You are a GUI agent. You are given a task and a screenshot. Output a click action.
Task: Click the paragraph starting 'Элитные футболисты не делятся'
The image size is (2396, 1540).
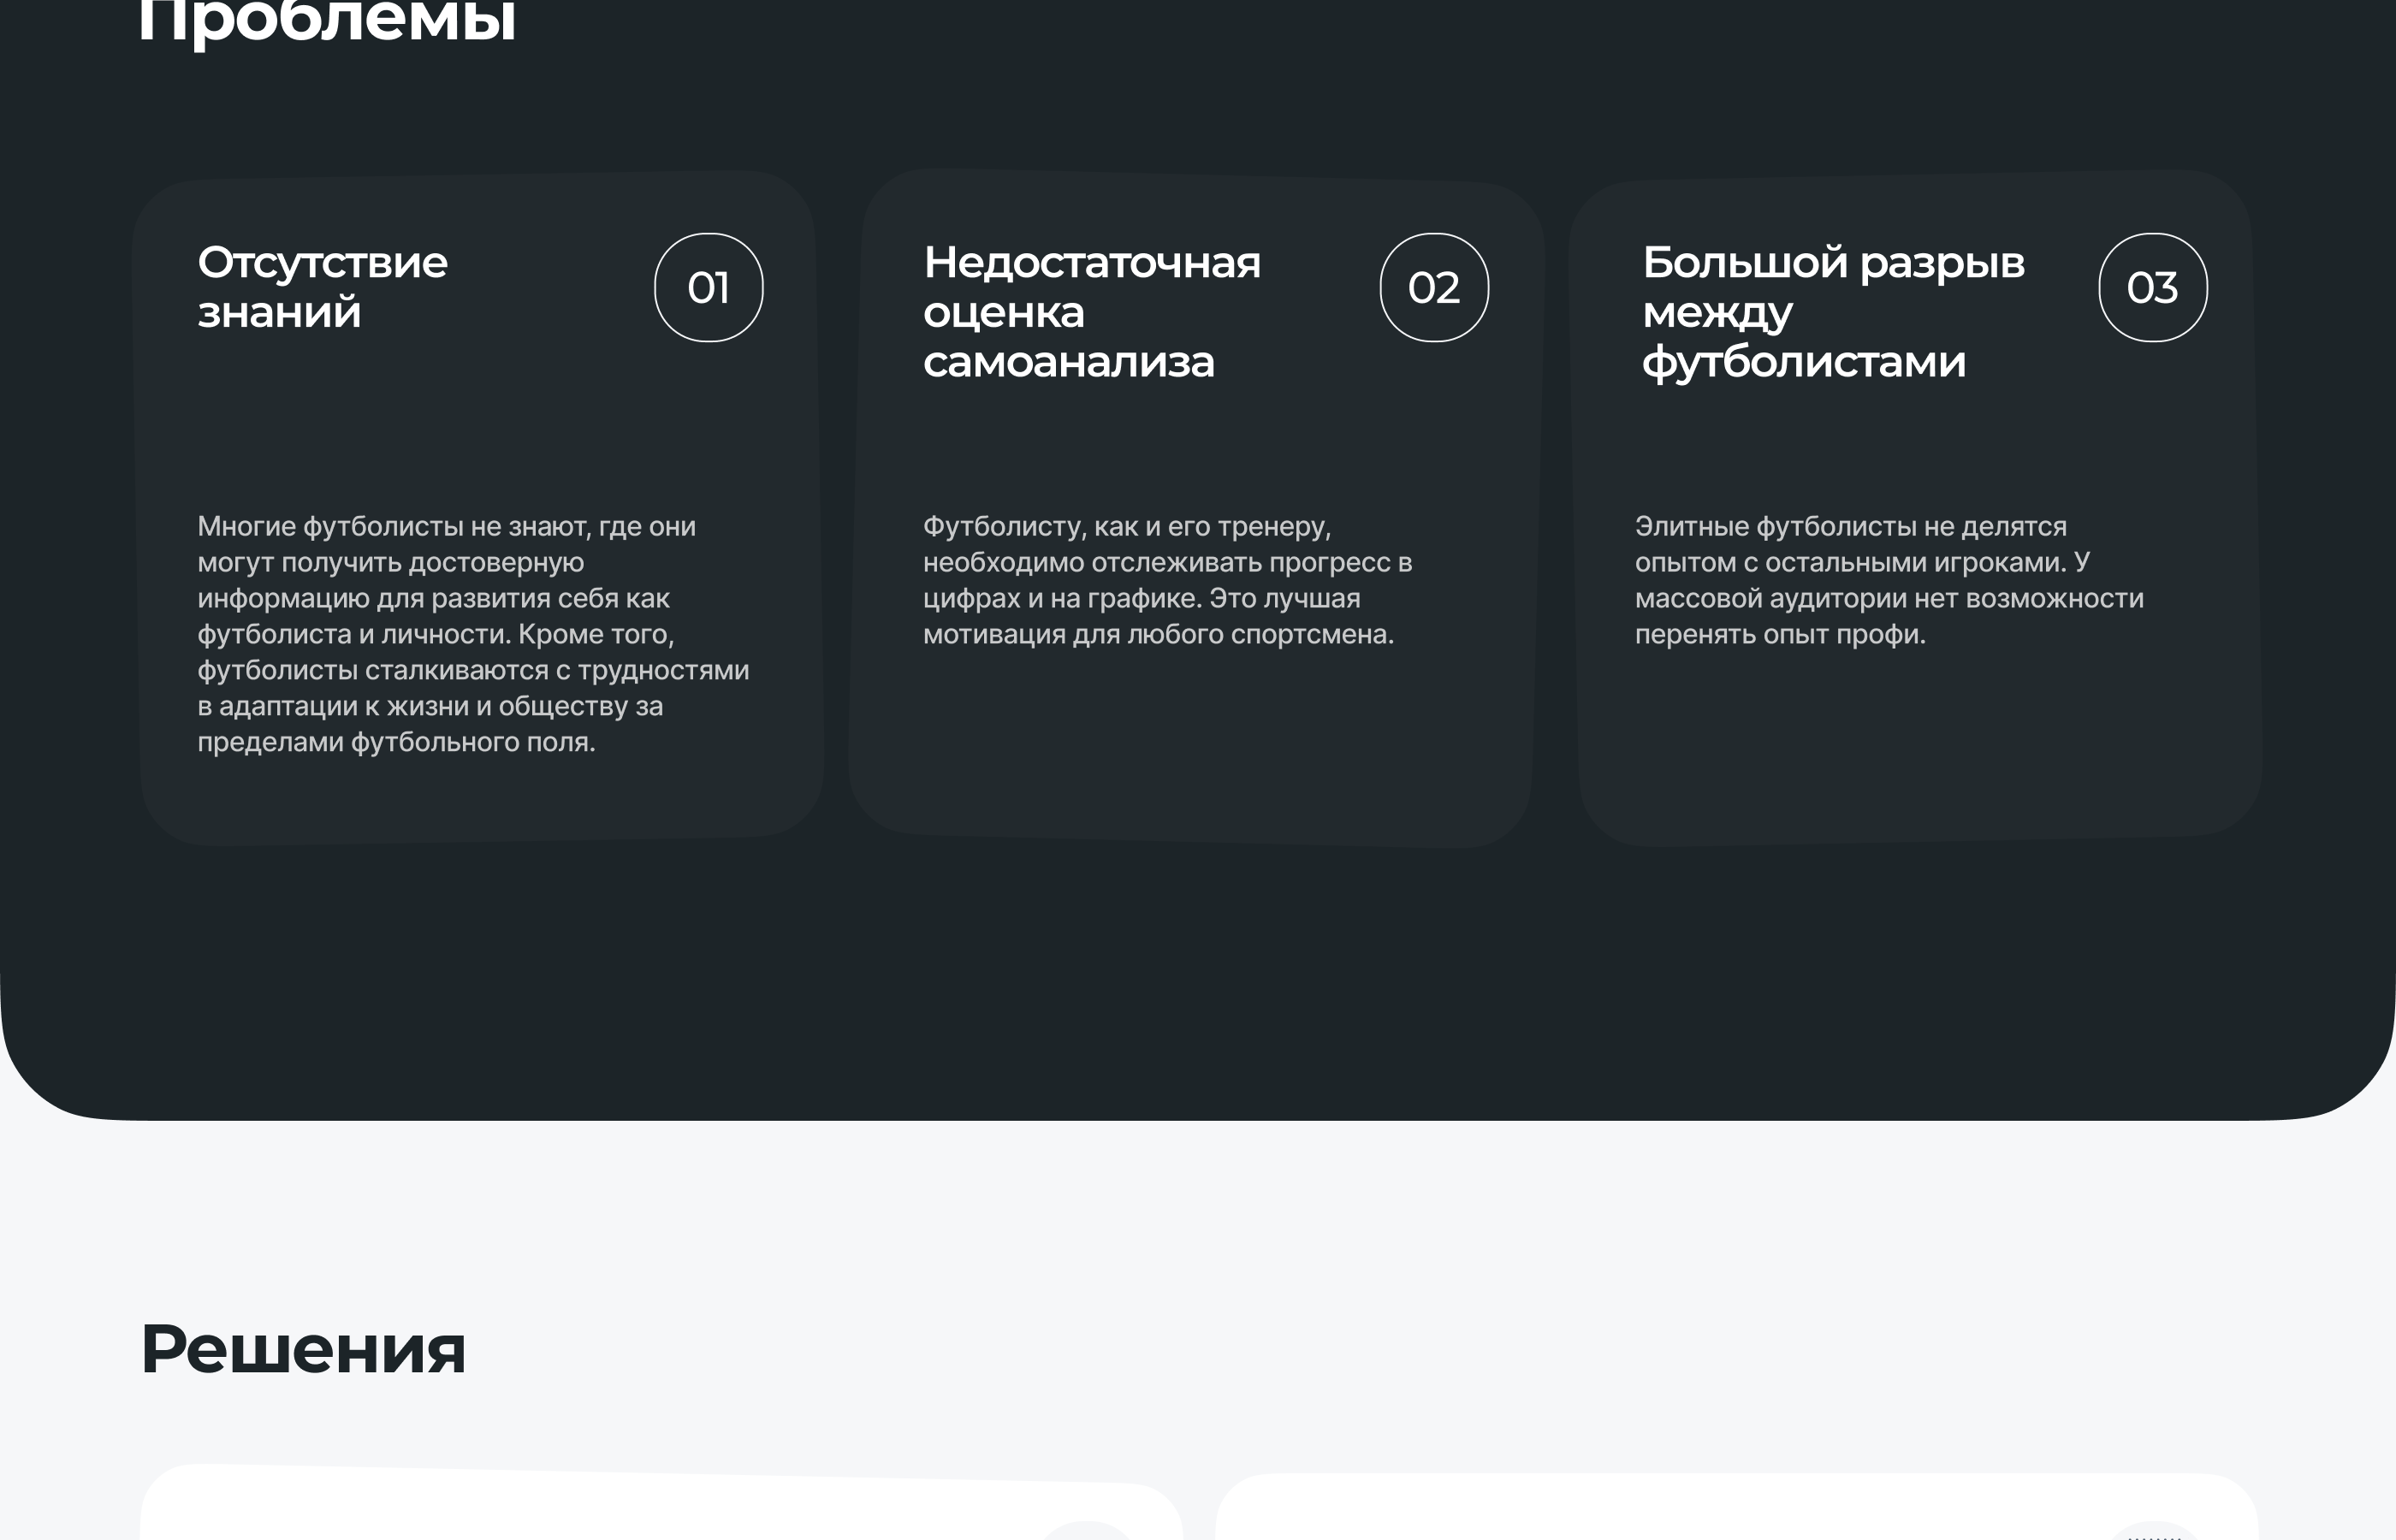(1888, 580)
